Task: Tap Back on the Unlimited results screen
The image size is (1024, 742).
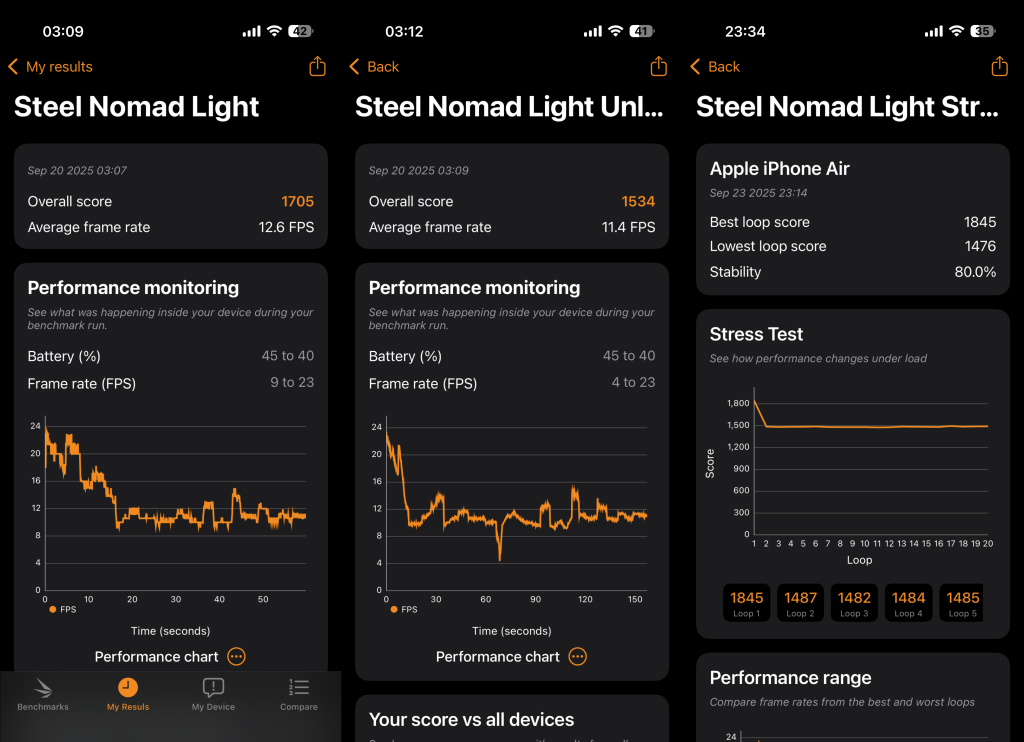Action: point(374,67)
